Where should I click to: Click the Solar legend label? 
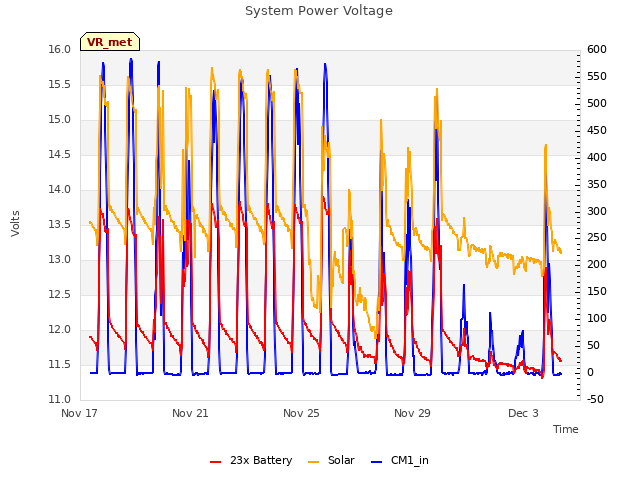tap(341, 460)
